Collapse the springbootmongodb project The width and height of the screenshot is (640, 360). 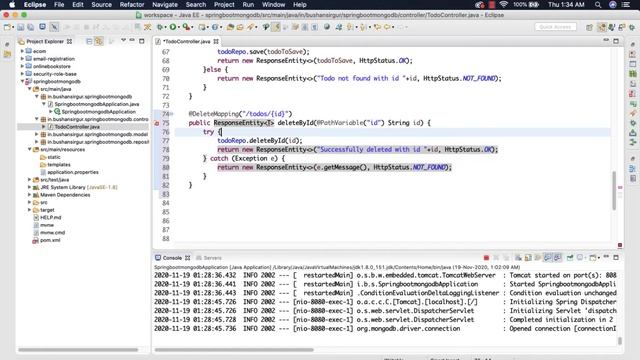(22, 81)
